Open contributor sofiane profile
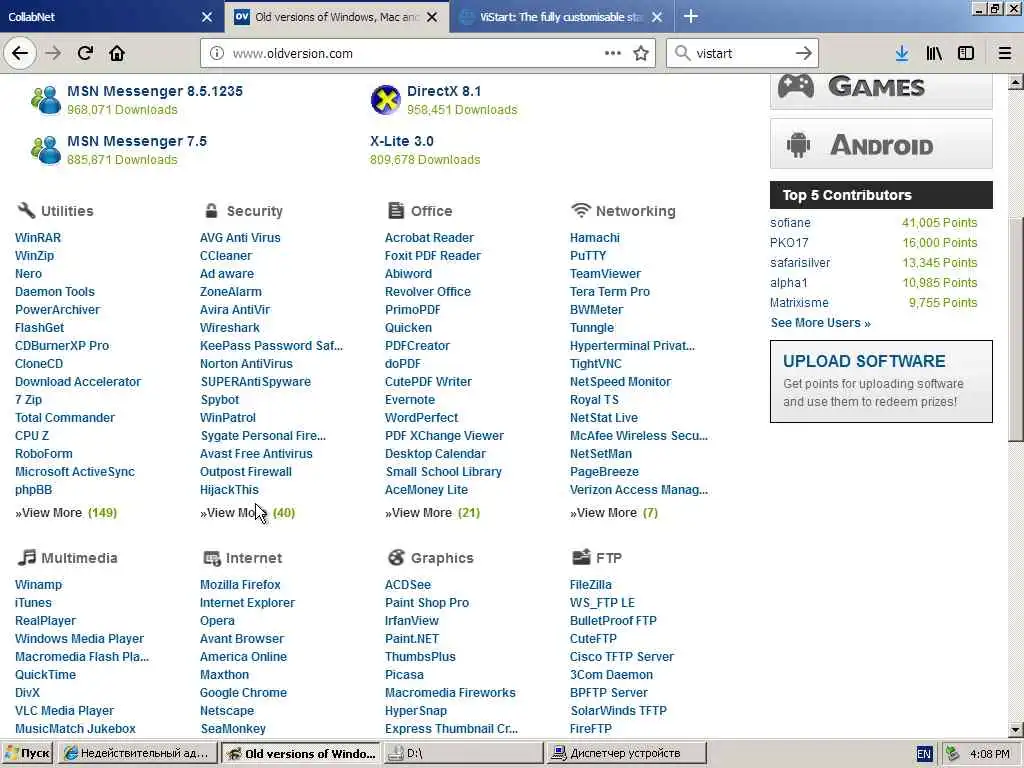Viewport: 1024px width, 768px height. coord(790,223)
